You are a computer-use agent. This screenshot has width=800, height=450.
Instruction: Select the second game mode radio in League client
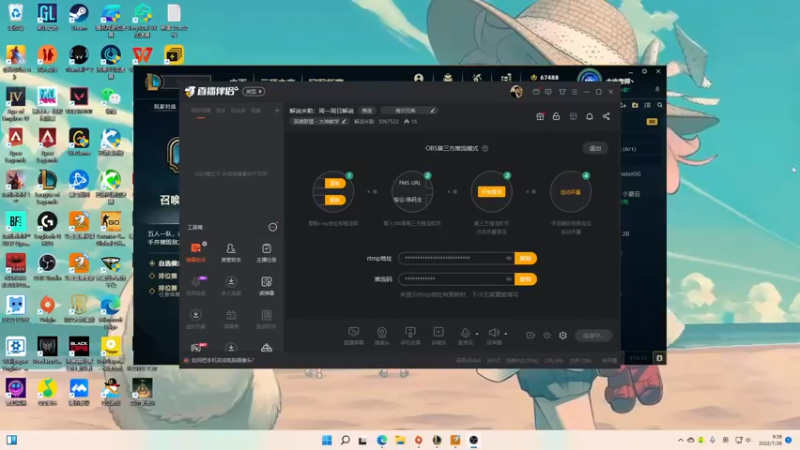152,276
